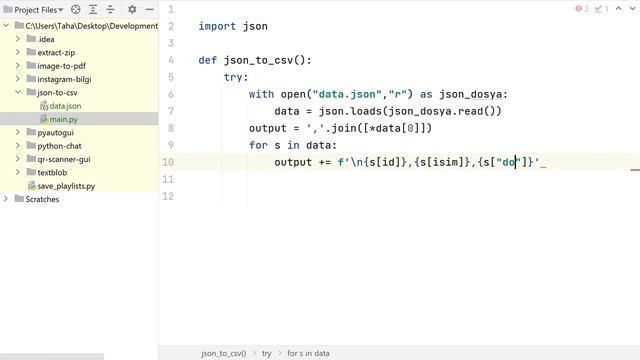640x360 pixels.
Task: Select the json-to-csv folder row
Action: coord(79,92)
